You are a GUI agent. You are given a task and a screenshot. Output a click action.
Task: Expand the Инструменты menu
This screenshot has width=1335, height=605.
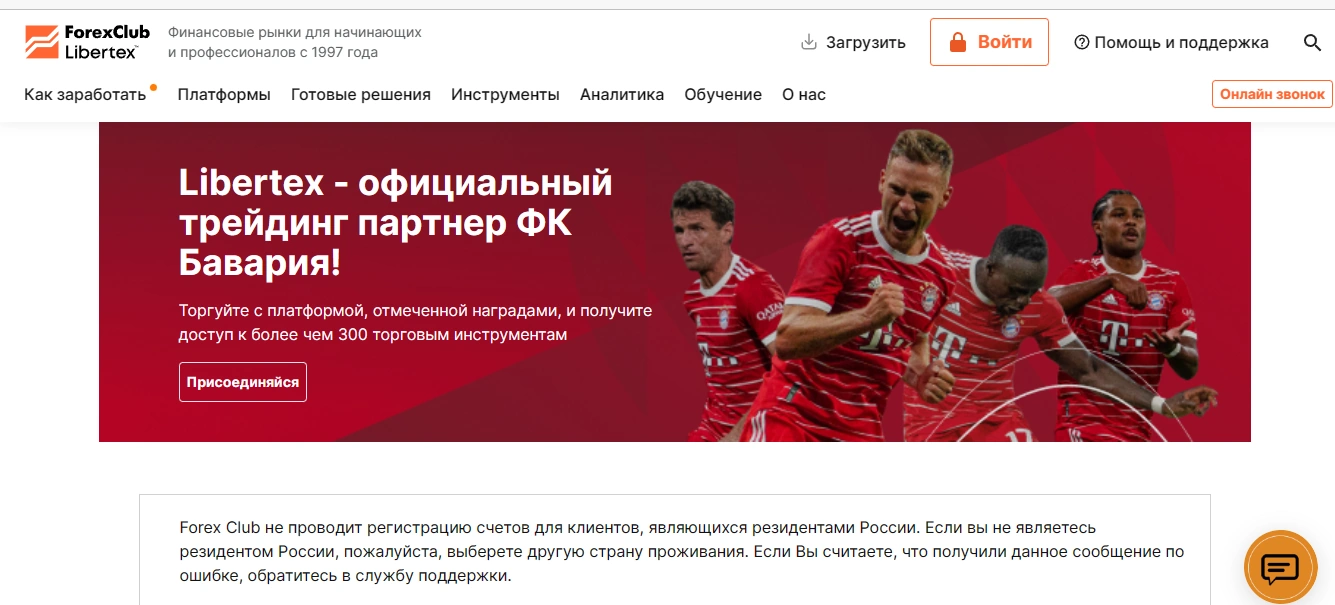pos(505,95)
